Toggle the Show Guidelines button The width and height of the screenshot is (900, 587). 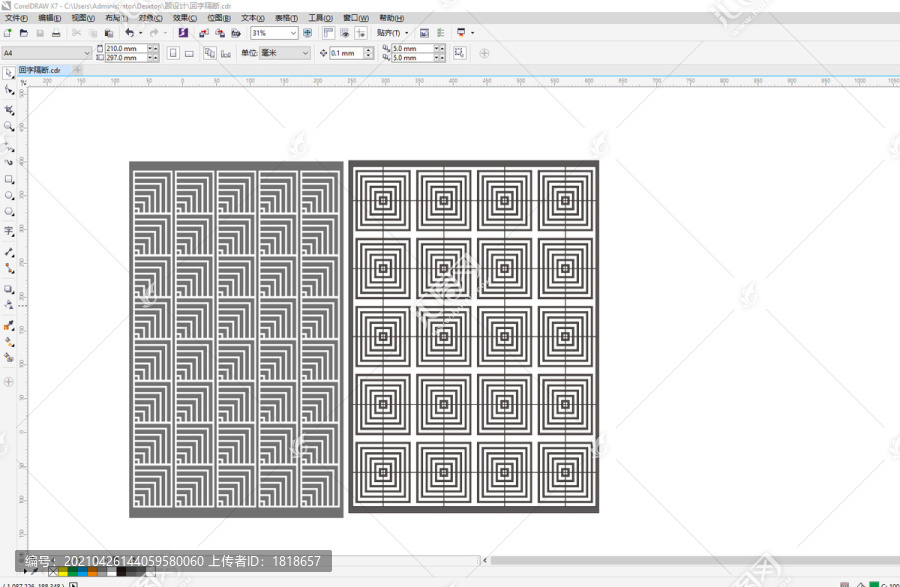pos(360,33)
